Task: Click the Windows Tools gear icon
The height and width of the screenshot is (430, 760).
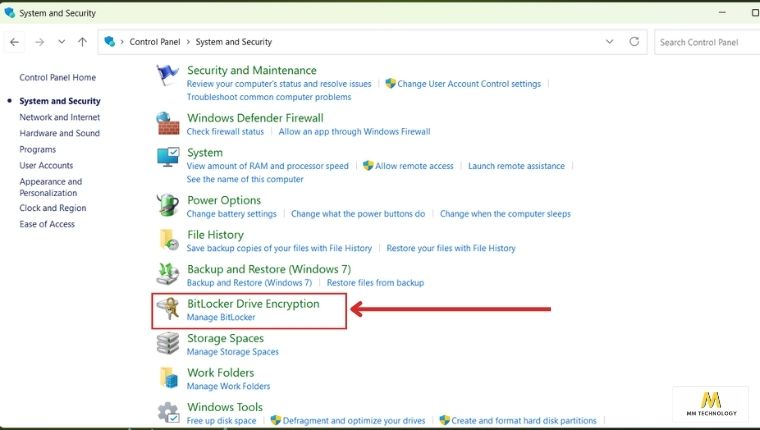Action: click(168, 413)
